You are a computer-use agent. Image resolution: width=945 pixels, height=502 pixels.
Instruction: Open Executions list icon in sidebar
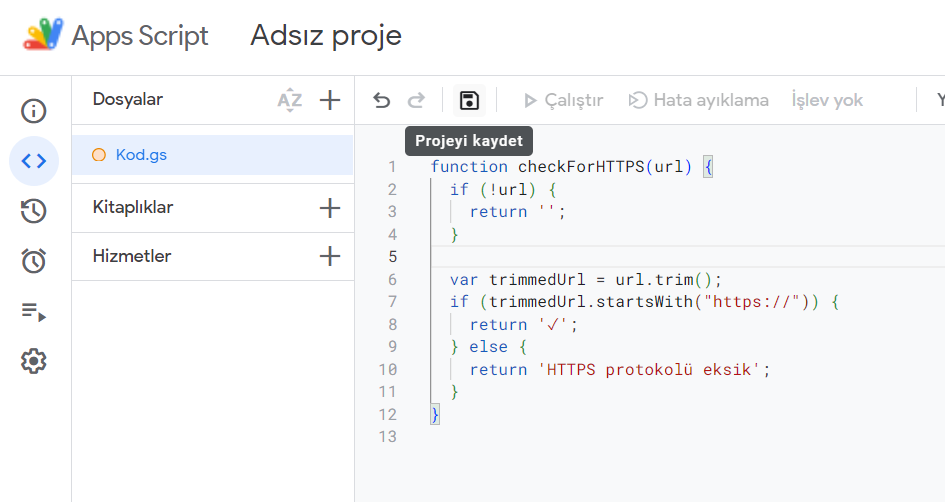point(34,312)
